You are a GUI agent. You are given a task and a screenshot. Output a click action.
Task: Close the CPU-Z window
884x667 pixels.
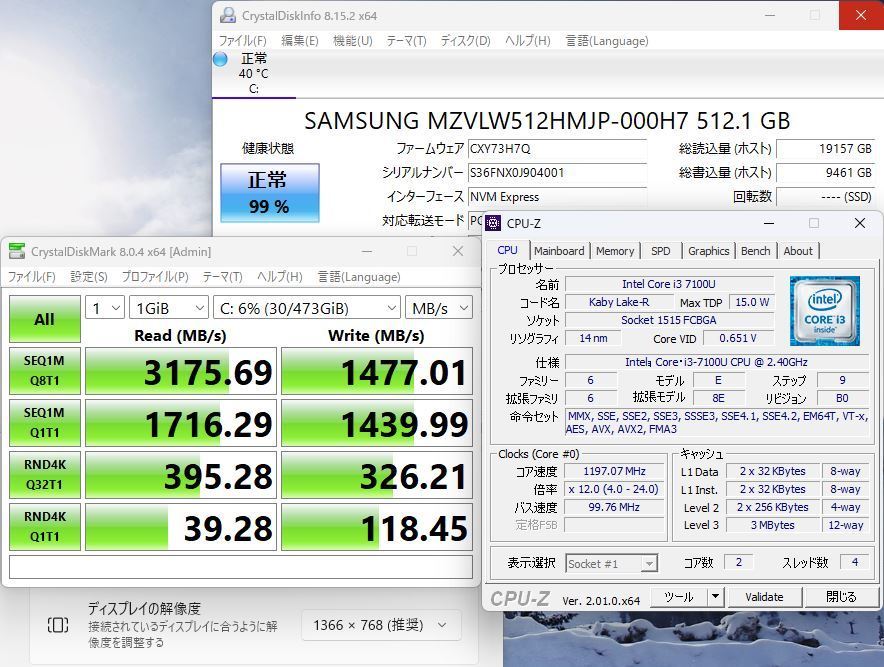(x=860, y=223)
